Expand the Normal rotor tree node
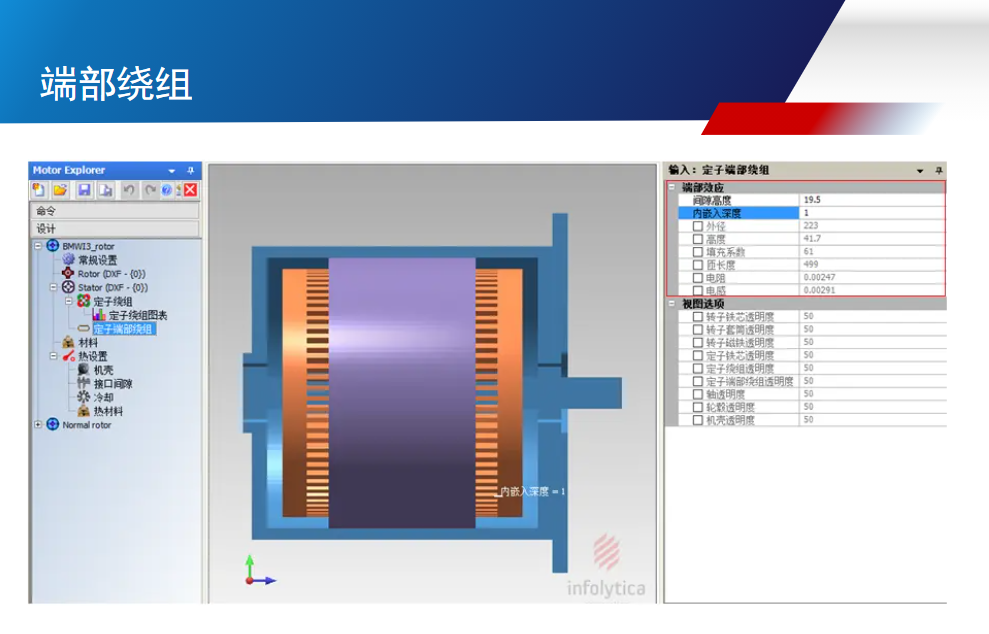Screen dimensions: 989x634 point(39,425)
